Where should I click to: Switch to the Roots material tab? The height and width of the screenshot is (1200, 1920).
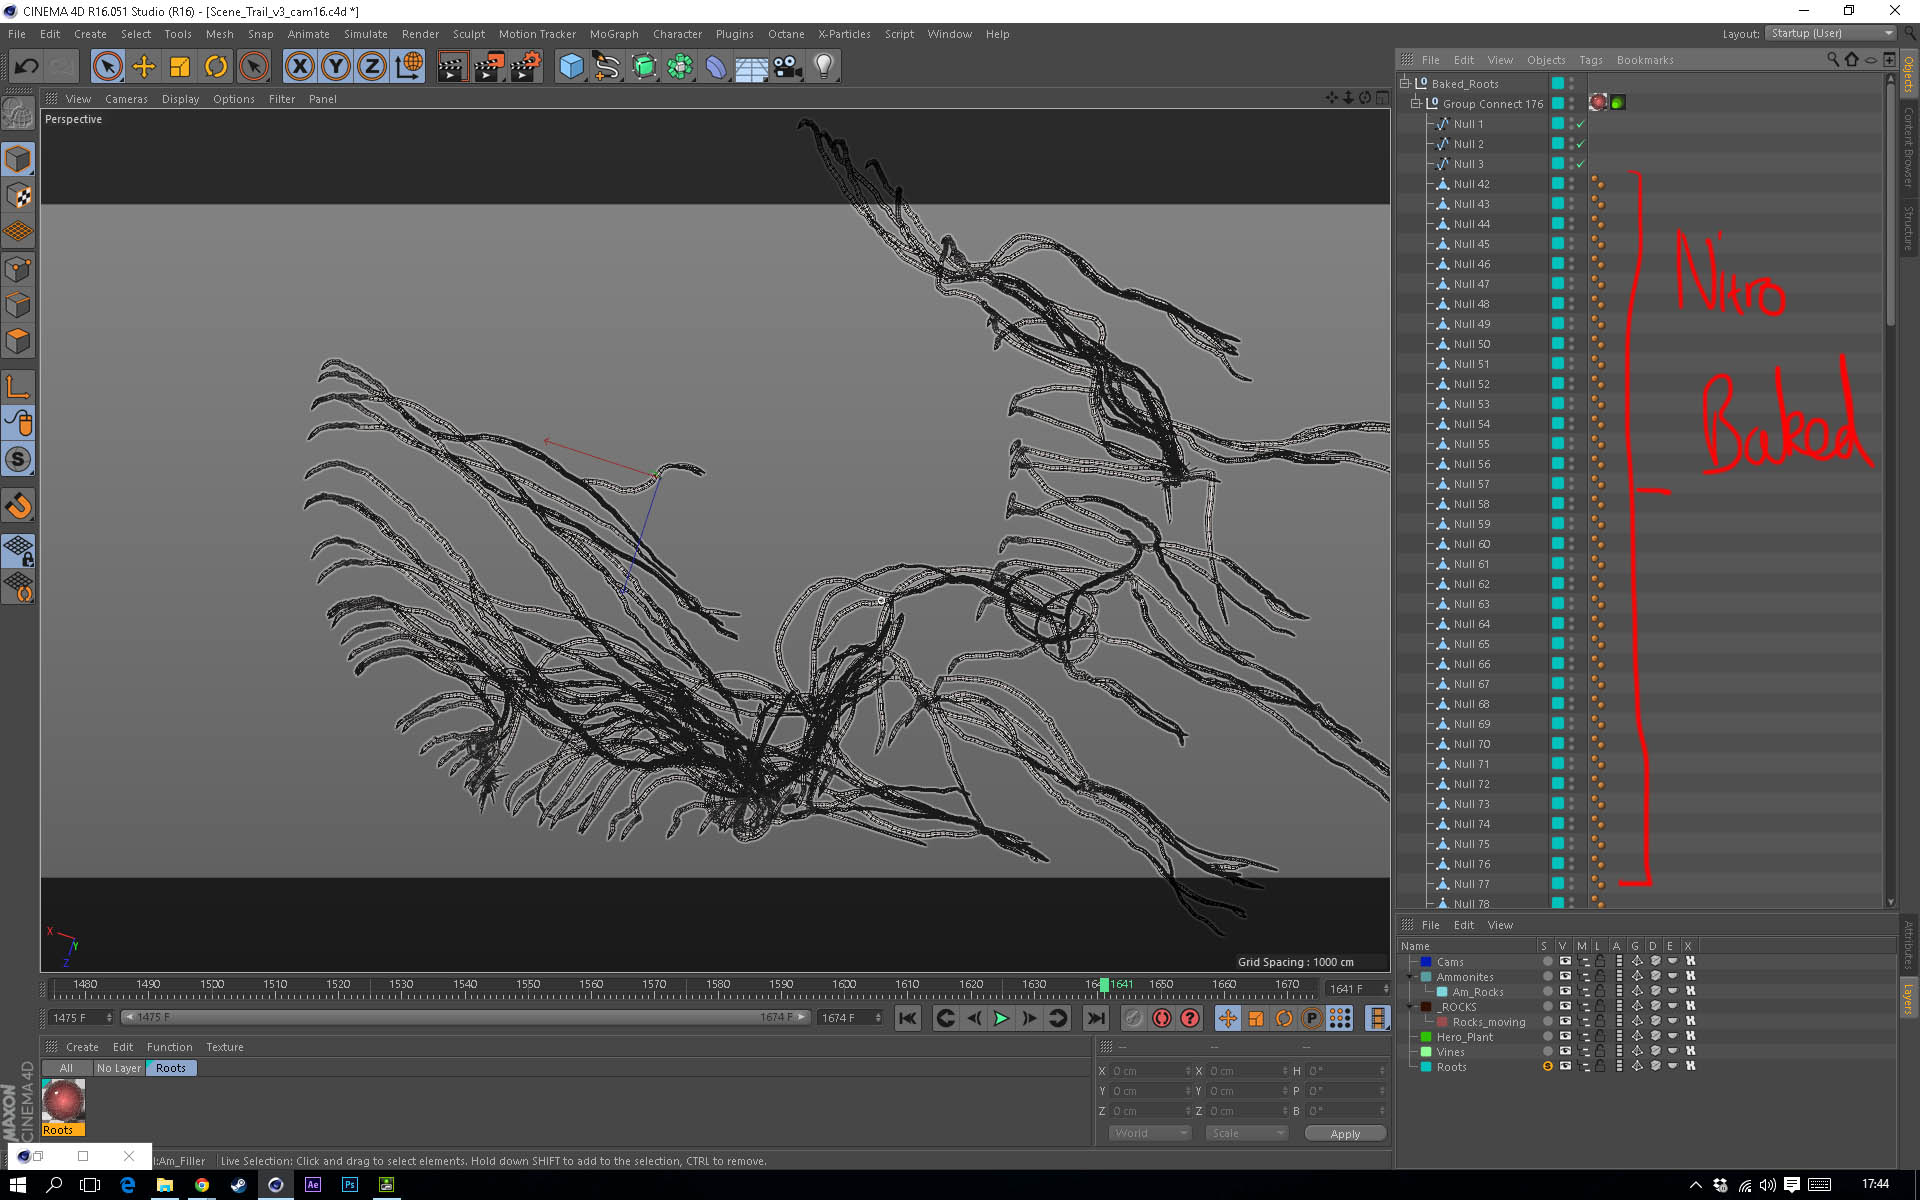click(171, 1068)
